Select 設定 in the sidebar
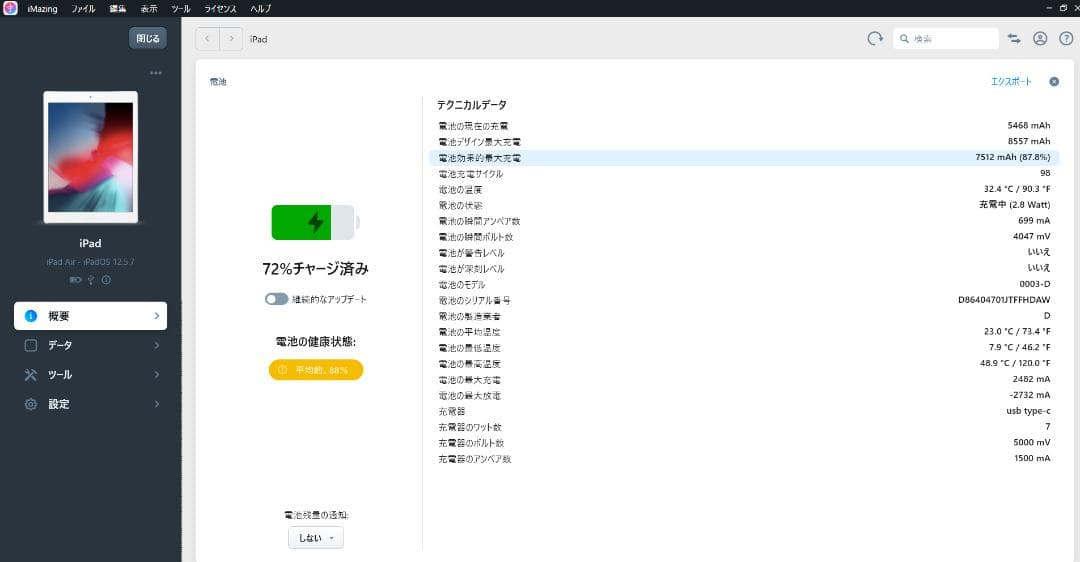The image size is (1080, 562). 90,404
